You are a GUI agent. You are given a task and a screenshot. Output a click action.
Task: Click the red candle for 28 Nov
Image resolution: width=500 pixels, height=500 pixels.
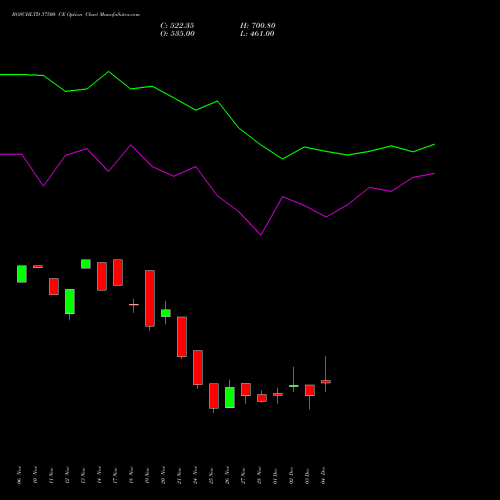point(262,398)
